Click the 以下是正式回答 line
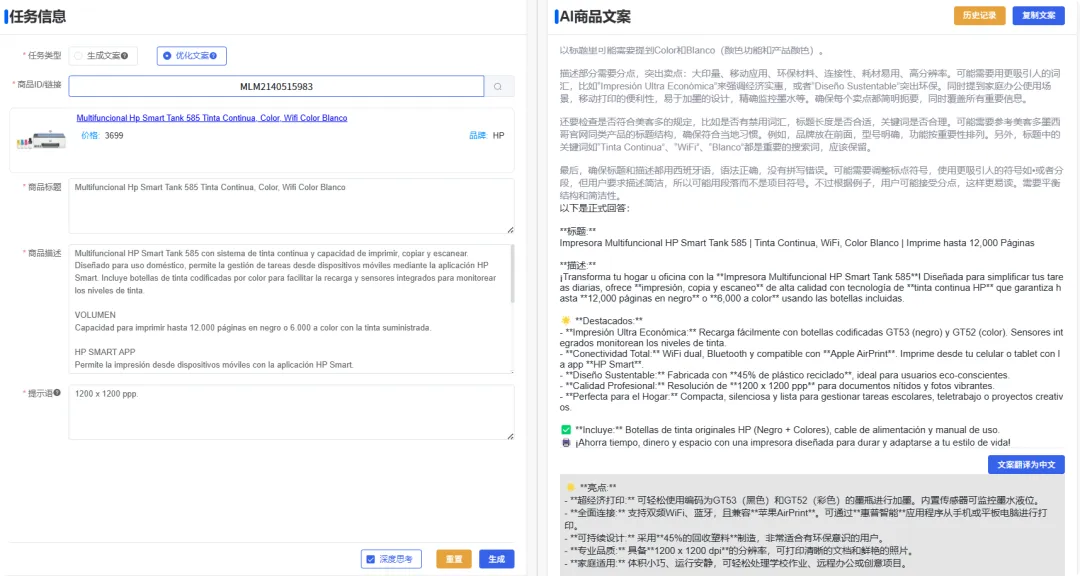 [x=594, y=208]
